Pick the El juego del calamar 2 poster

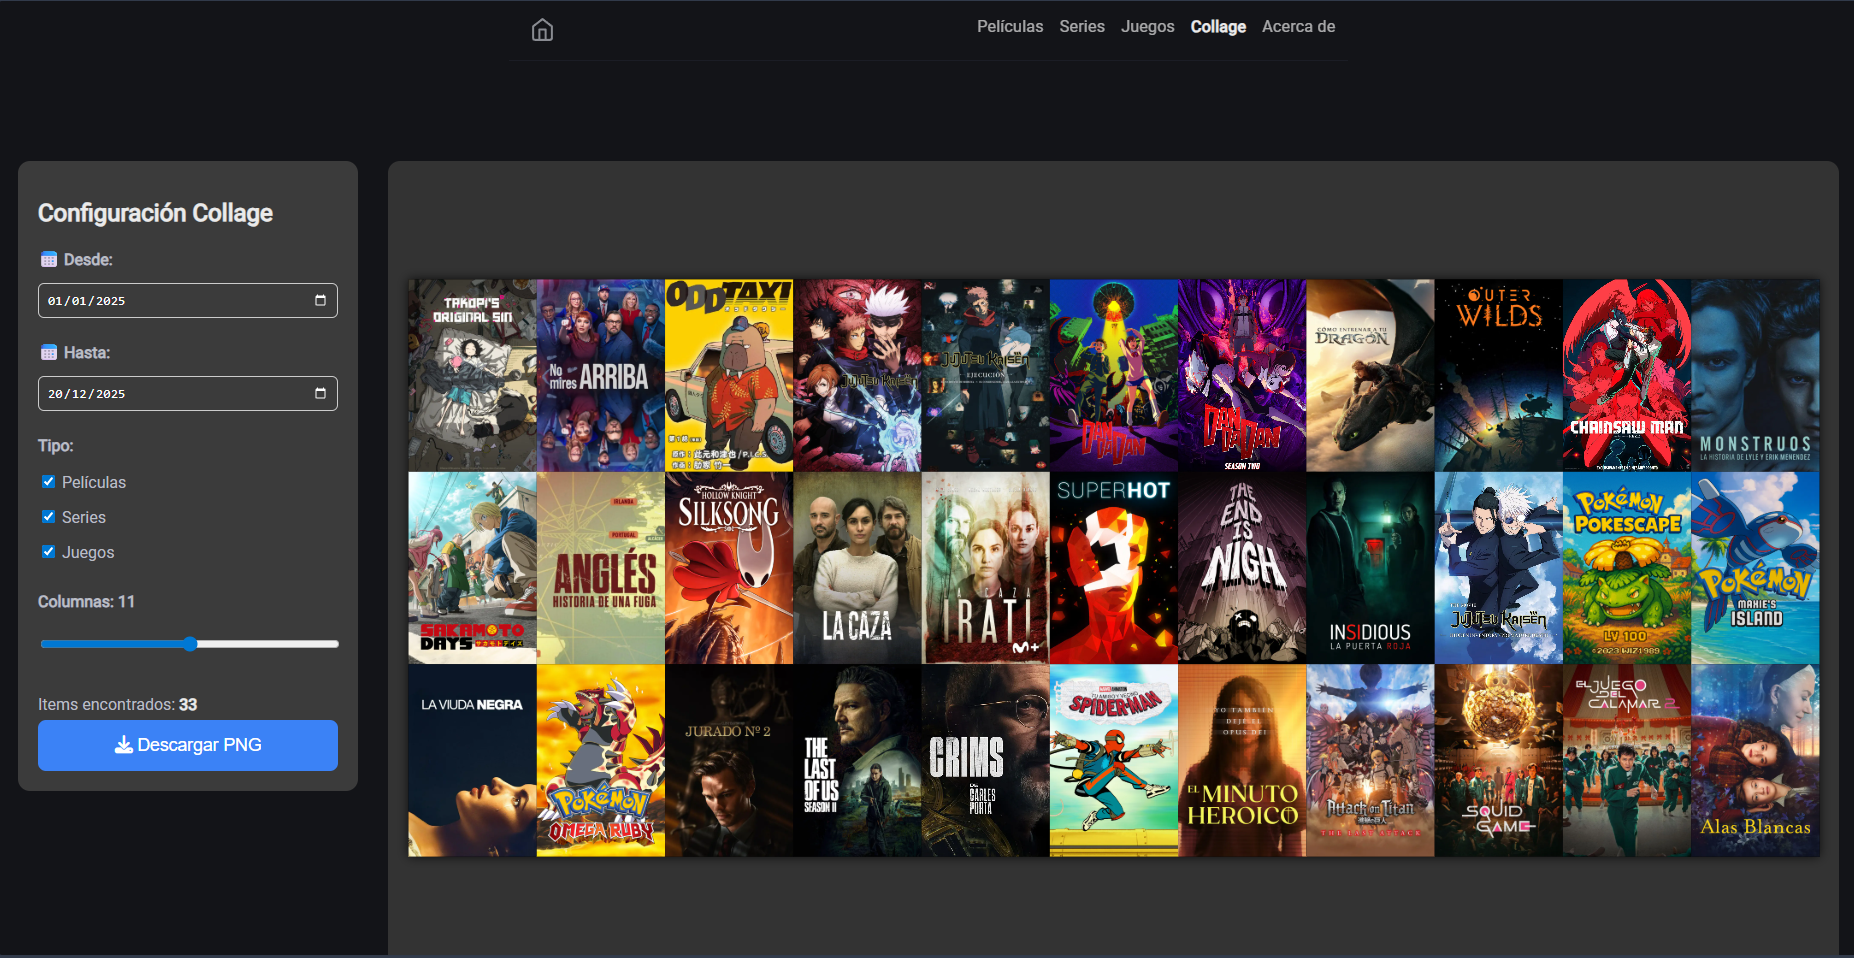pyautogui.click(x=1627, y=760)
